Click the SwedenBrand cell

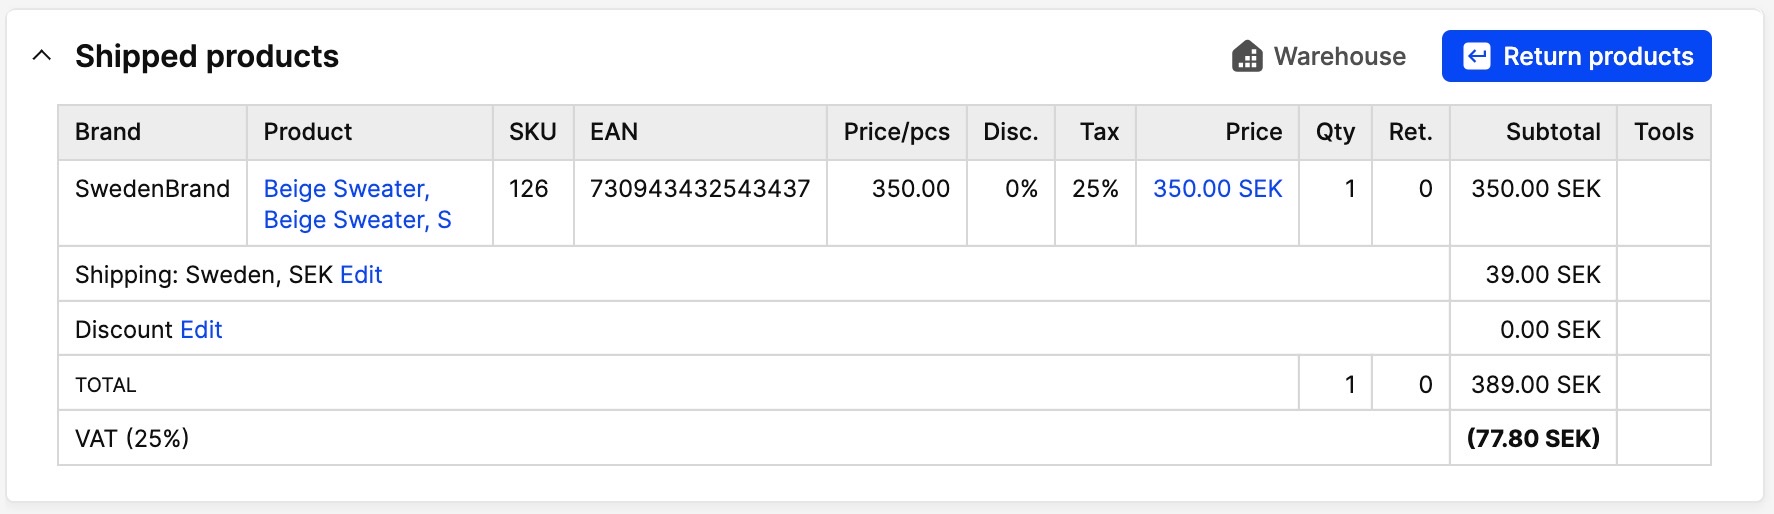point(152,189)
